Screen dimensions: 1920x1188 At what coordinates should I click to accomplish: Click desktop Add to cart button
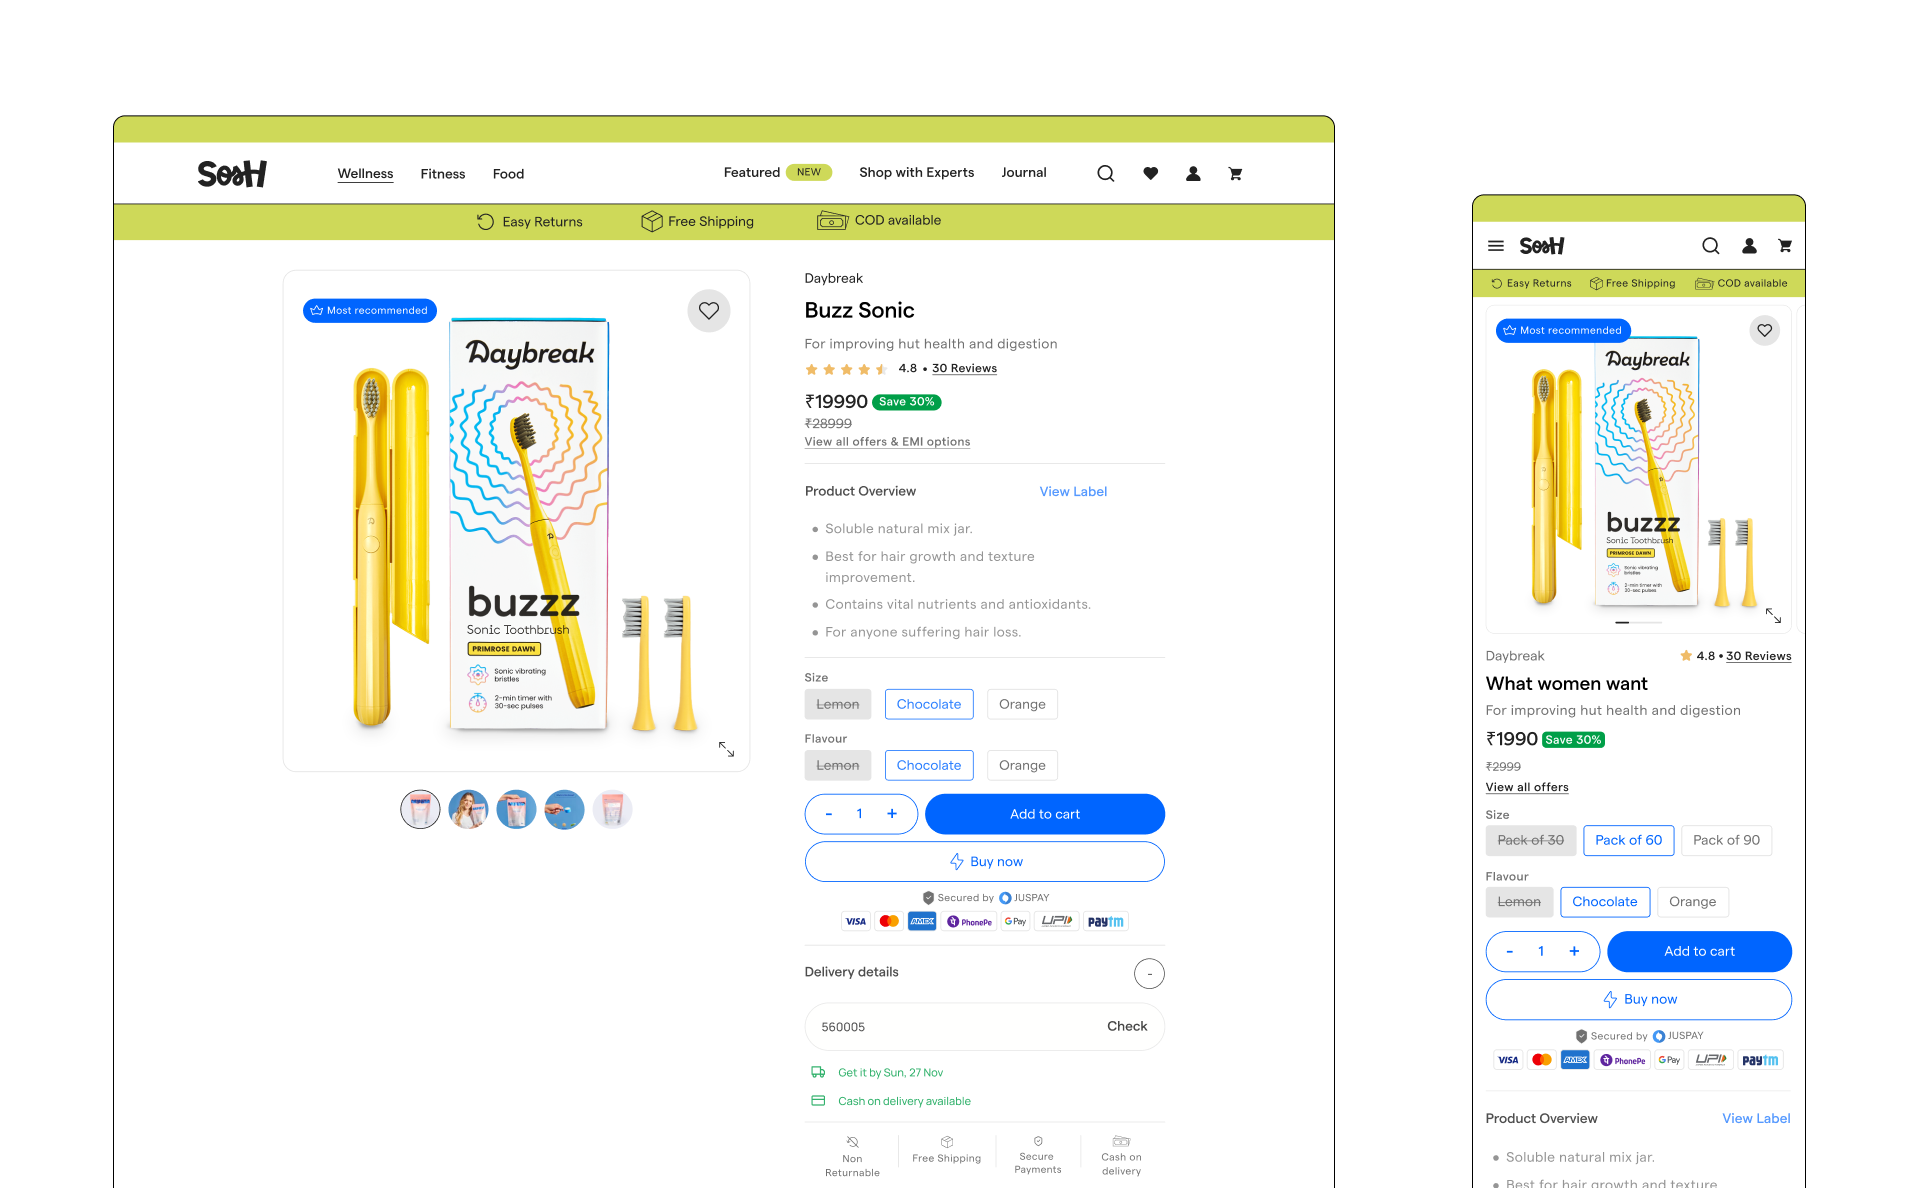pyautogui.click(x=1044, y=814)
